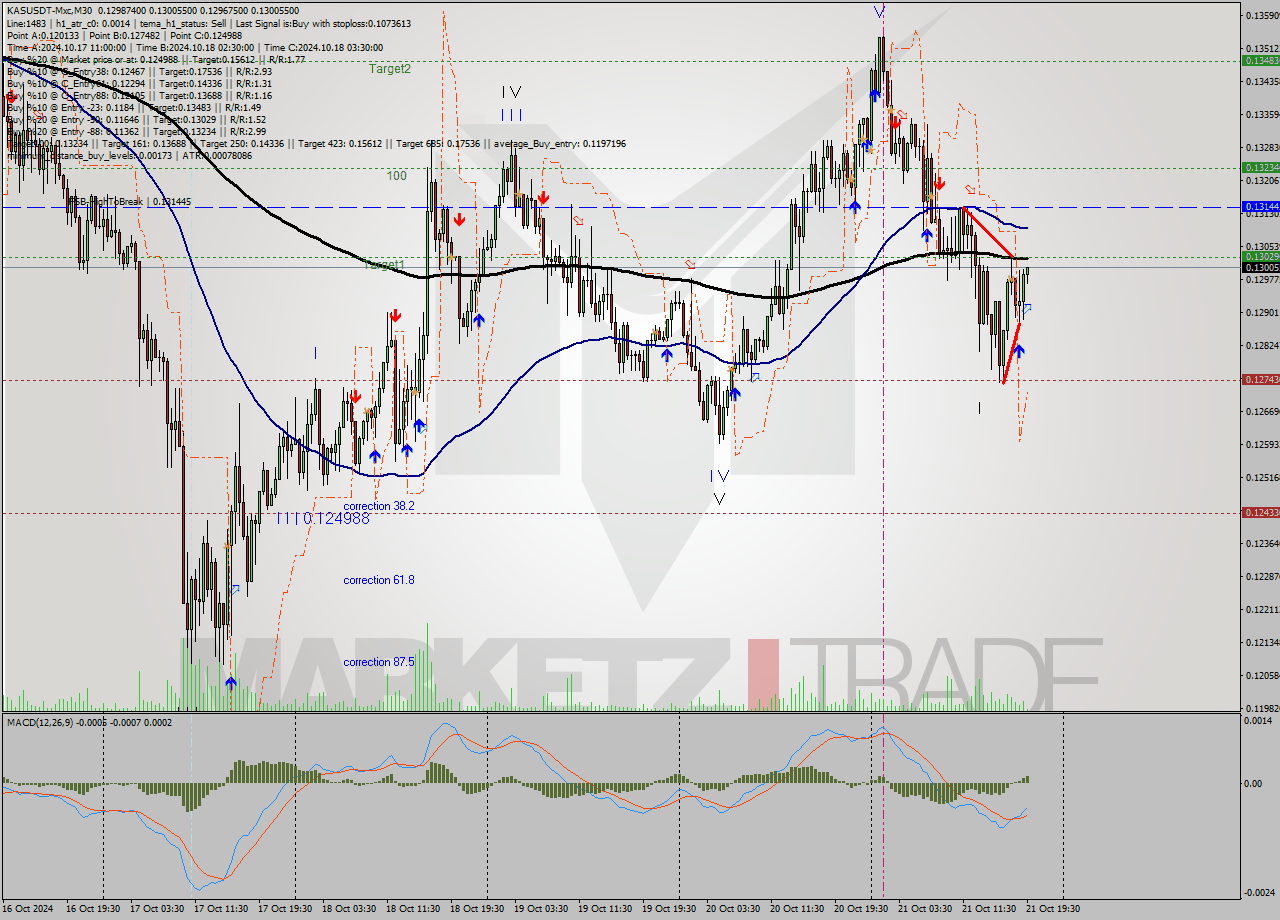Click the 0.11982 price axis value
This screenshot has height=920, width=1280.
(x=1262, y=708)
